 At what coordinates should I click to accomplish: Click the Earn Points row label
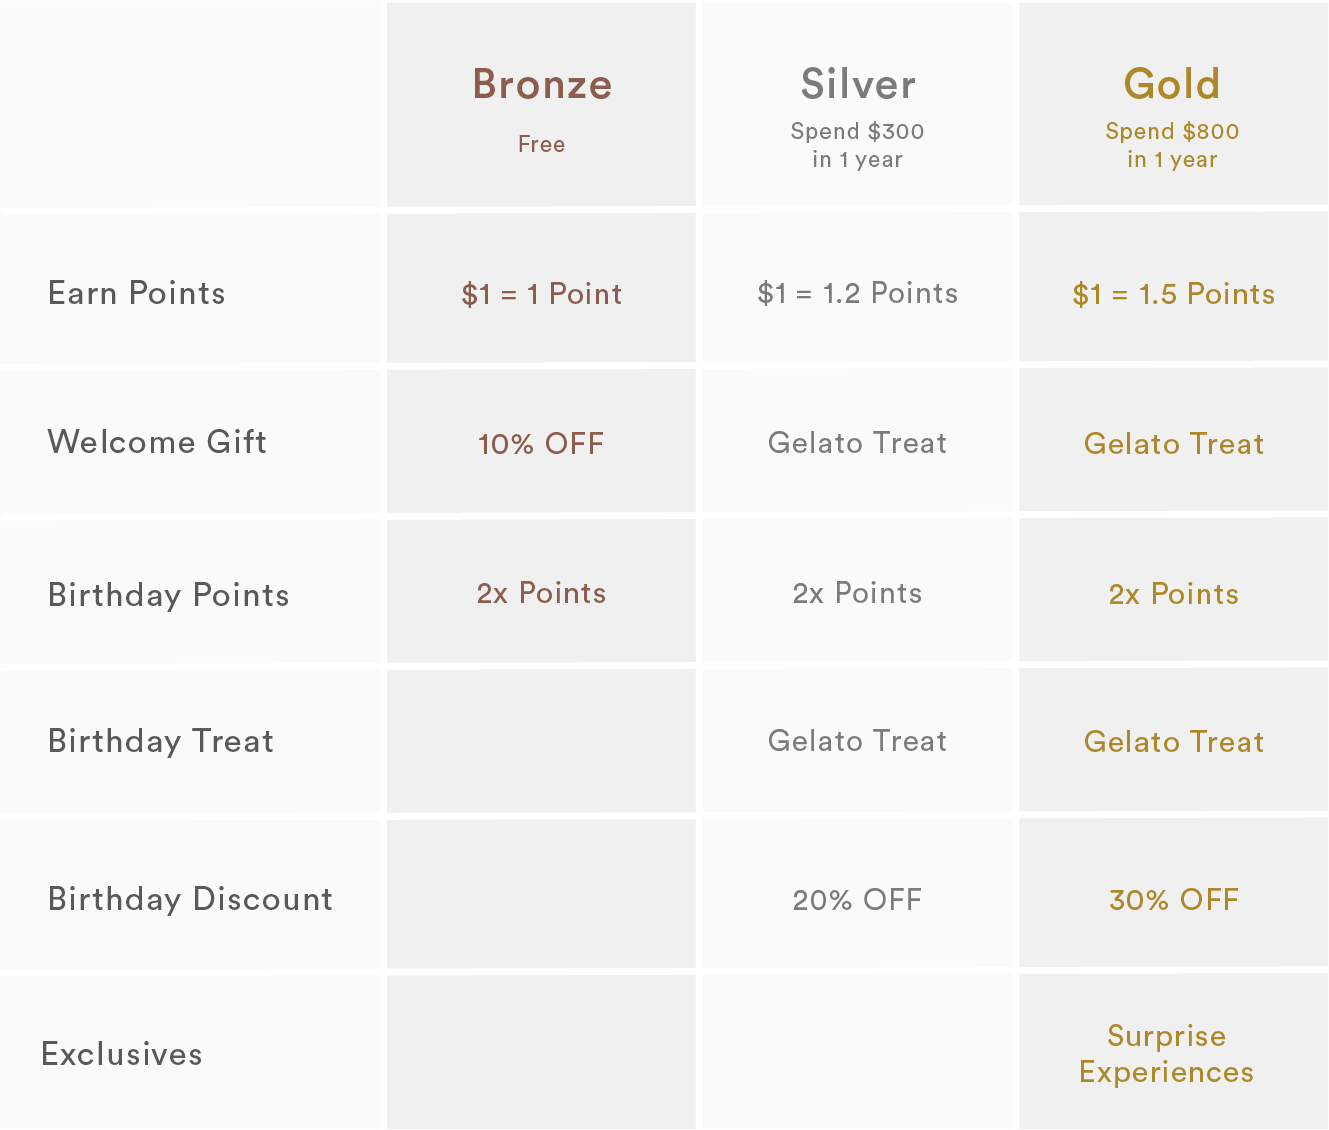coord(137,293)
